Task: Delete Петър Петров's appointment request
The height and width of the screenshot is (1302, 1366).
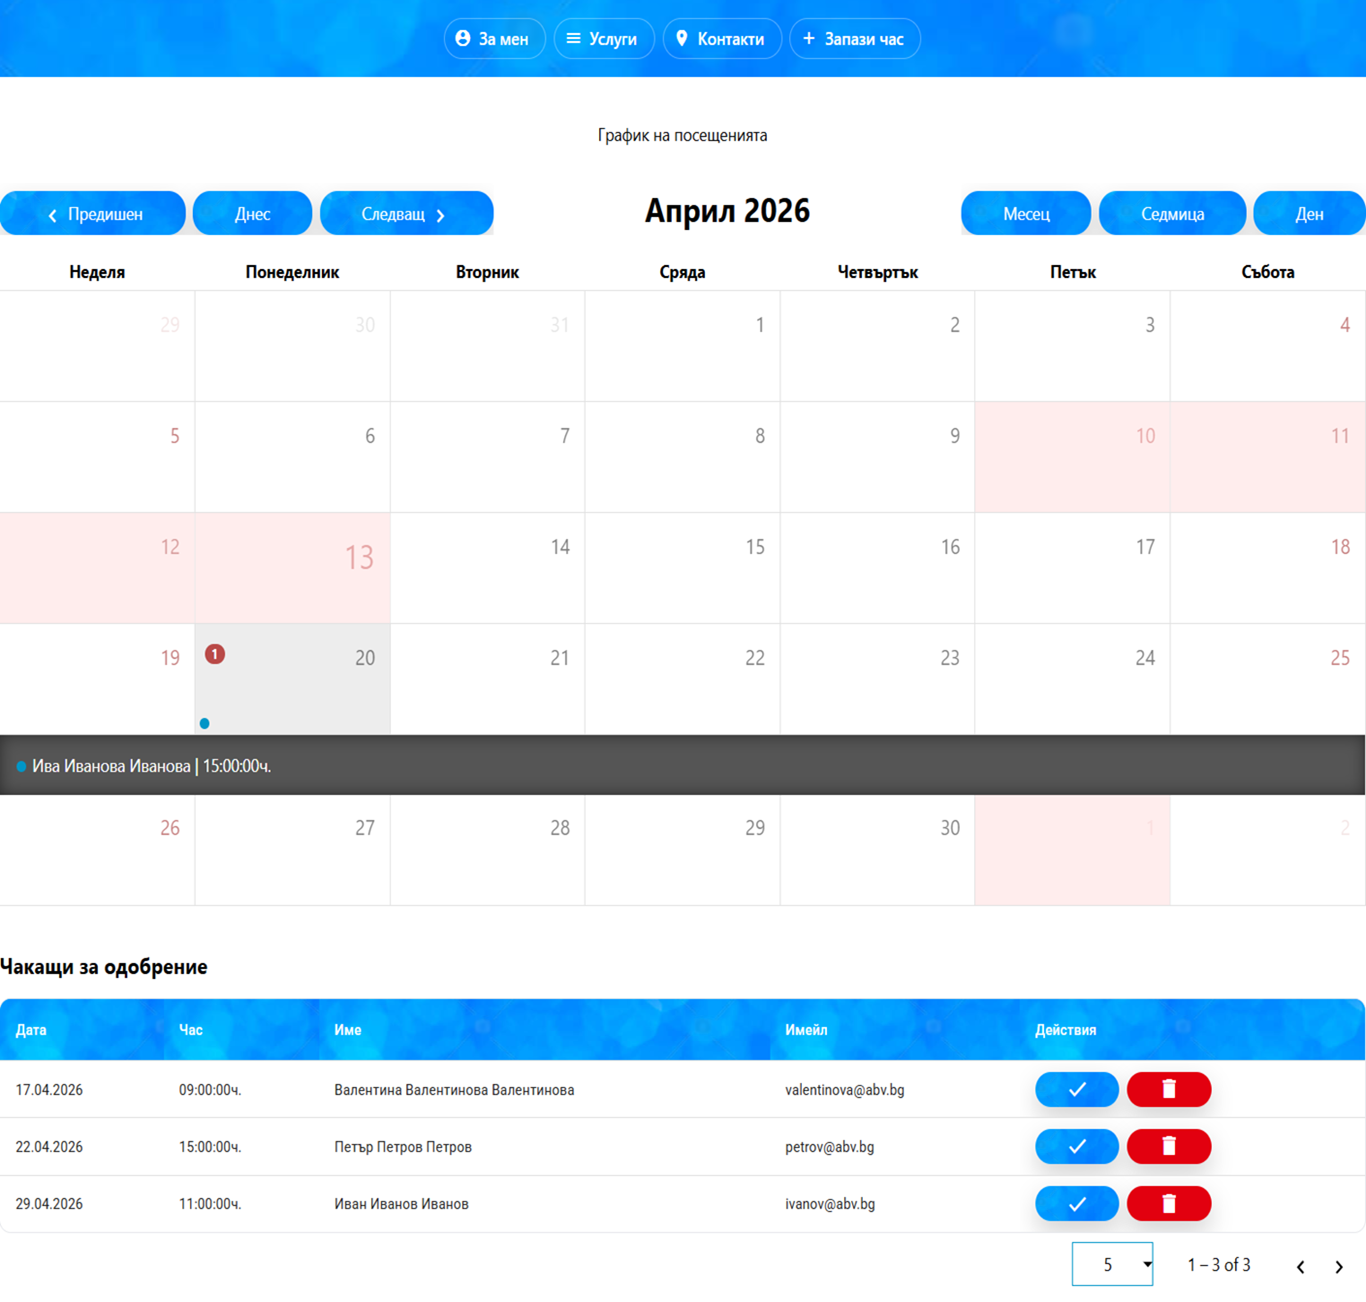Action: point(1169,1146)
